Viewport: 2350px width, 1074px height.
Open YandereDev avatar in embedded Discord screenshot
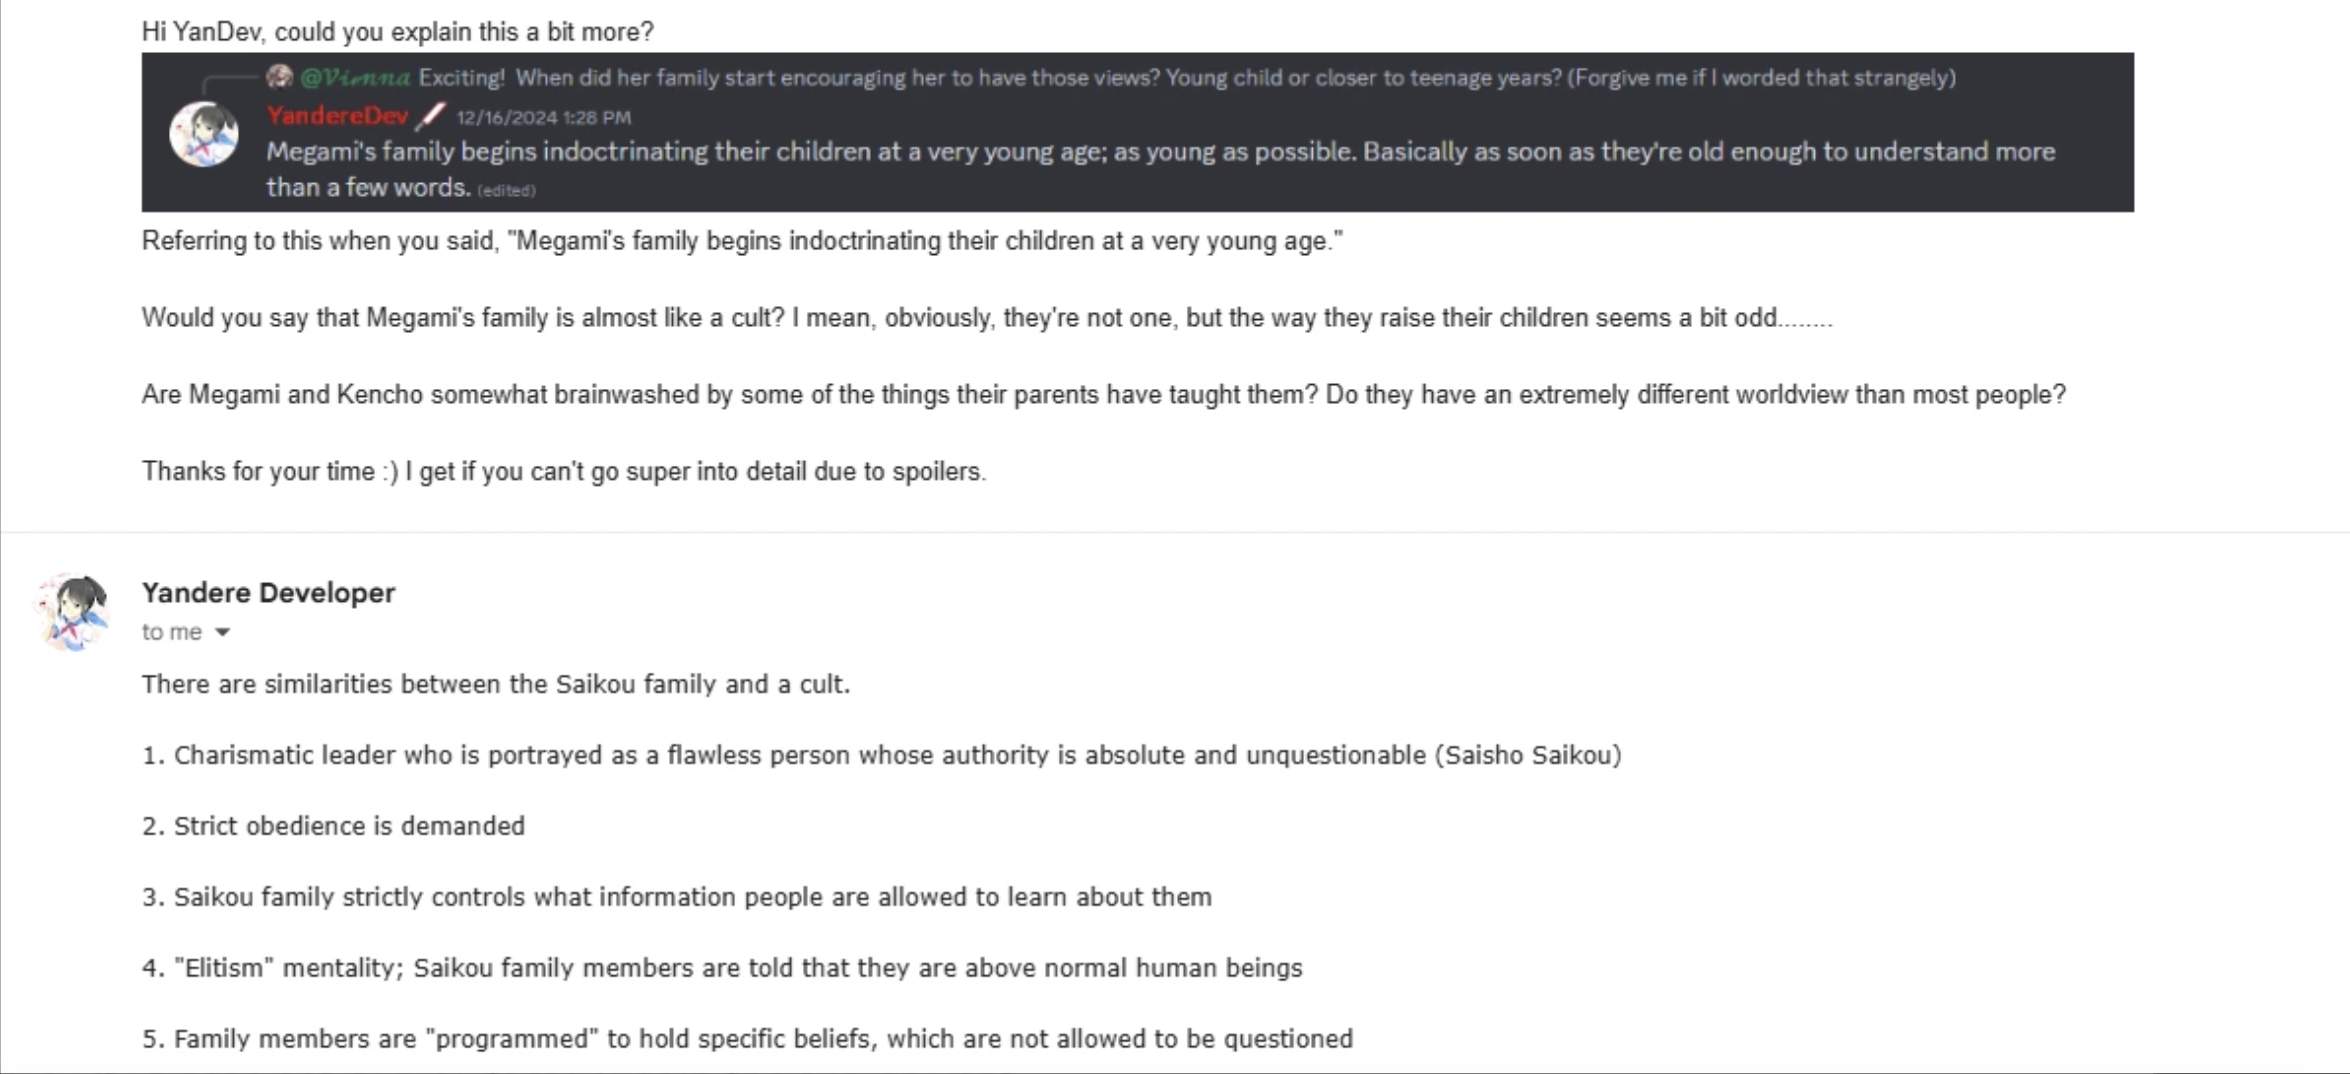click(203, 134)
